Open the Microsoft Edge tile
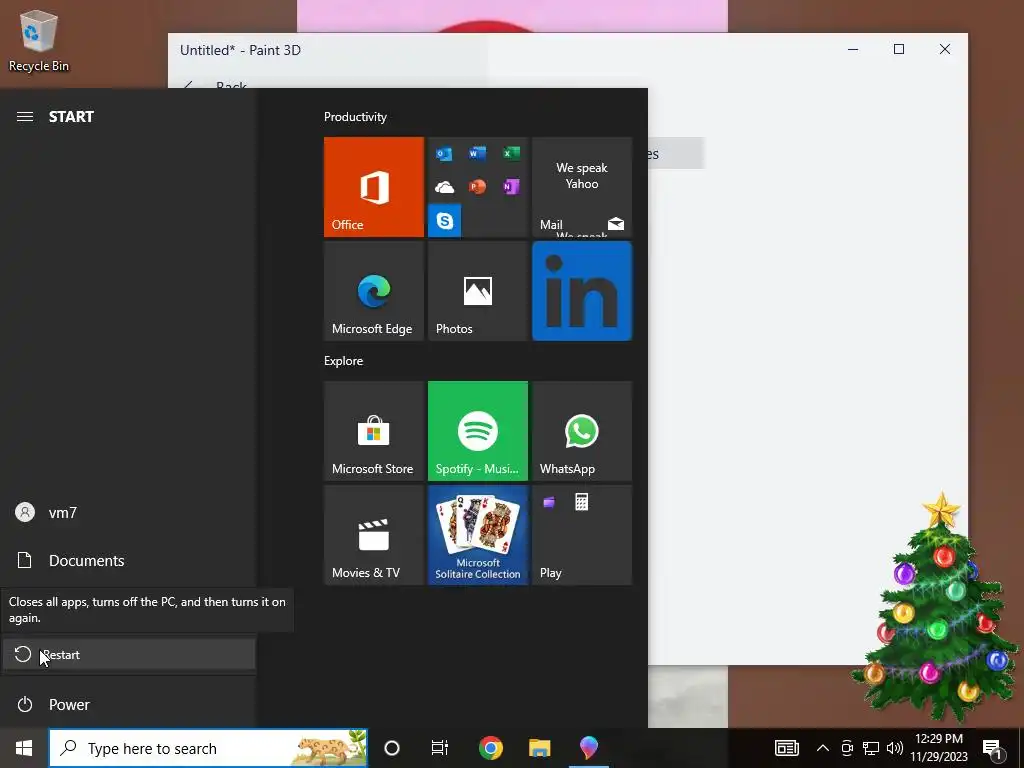The width and height of the screenshot is (1024, 768). (x=374, y=291)
